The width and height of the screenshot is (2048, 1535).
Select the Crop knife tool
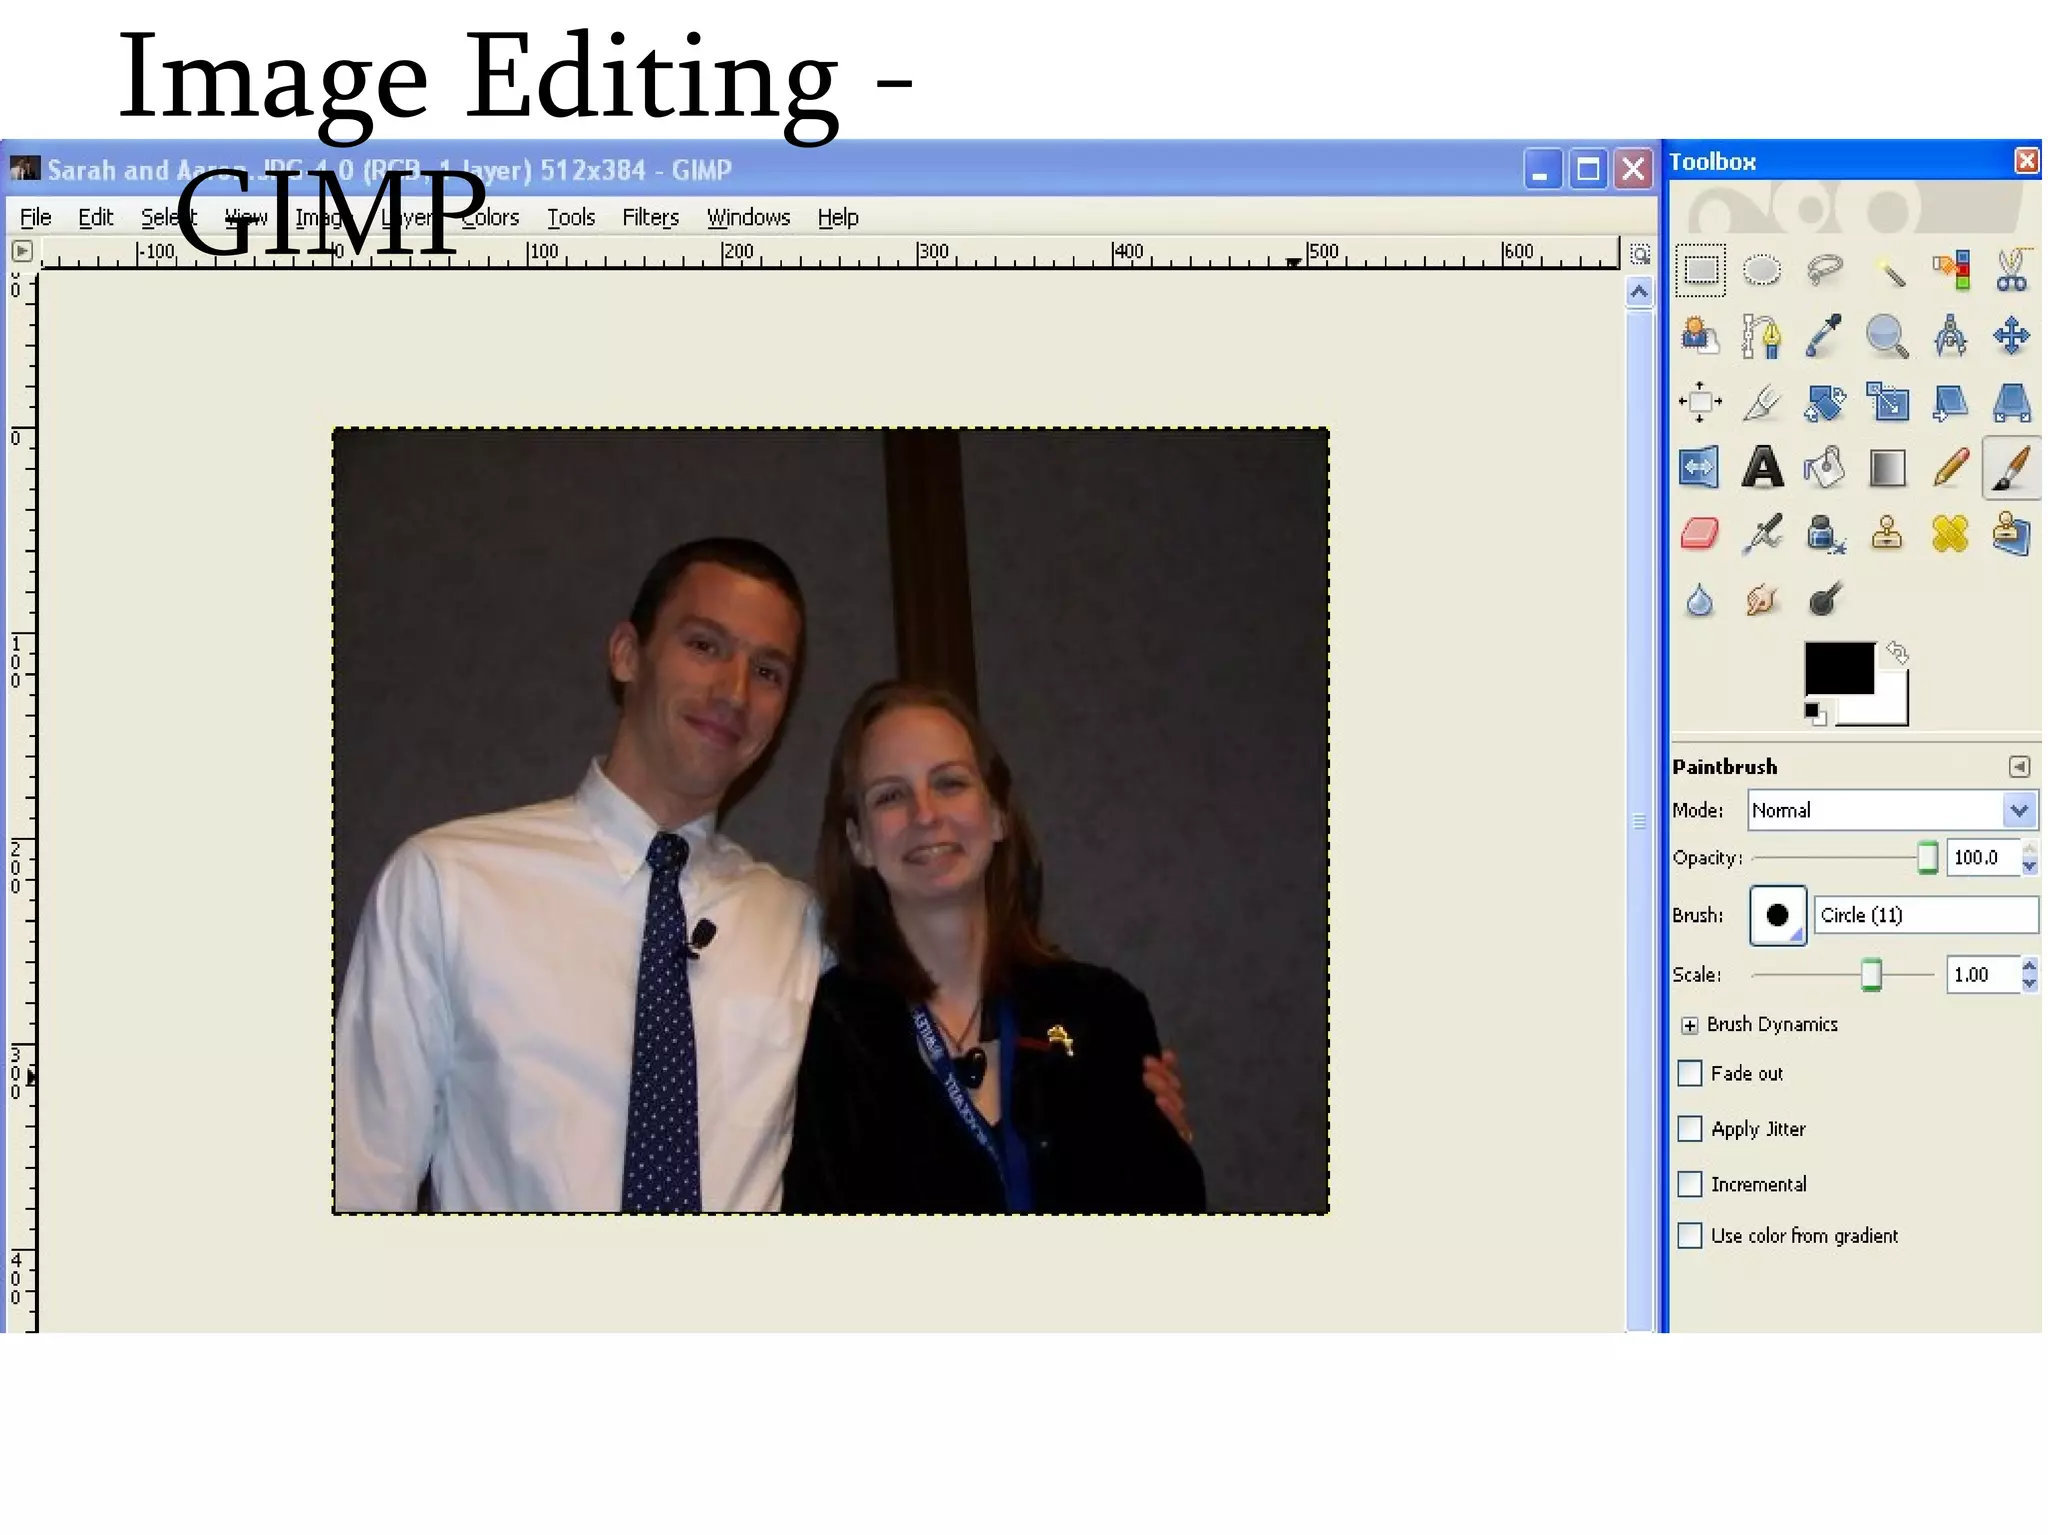[1762, 402]
